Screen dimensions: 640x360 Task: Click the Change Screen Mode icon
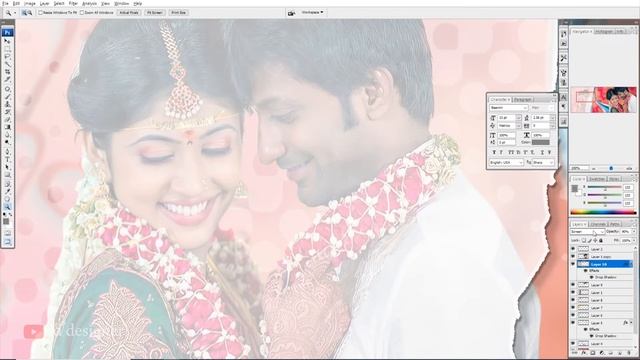pos(7,242)
